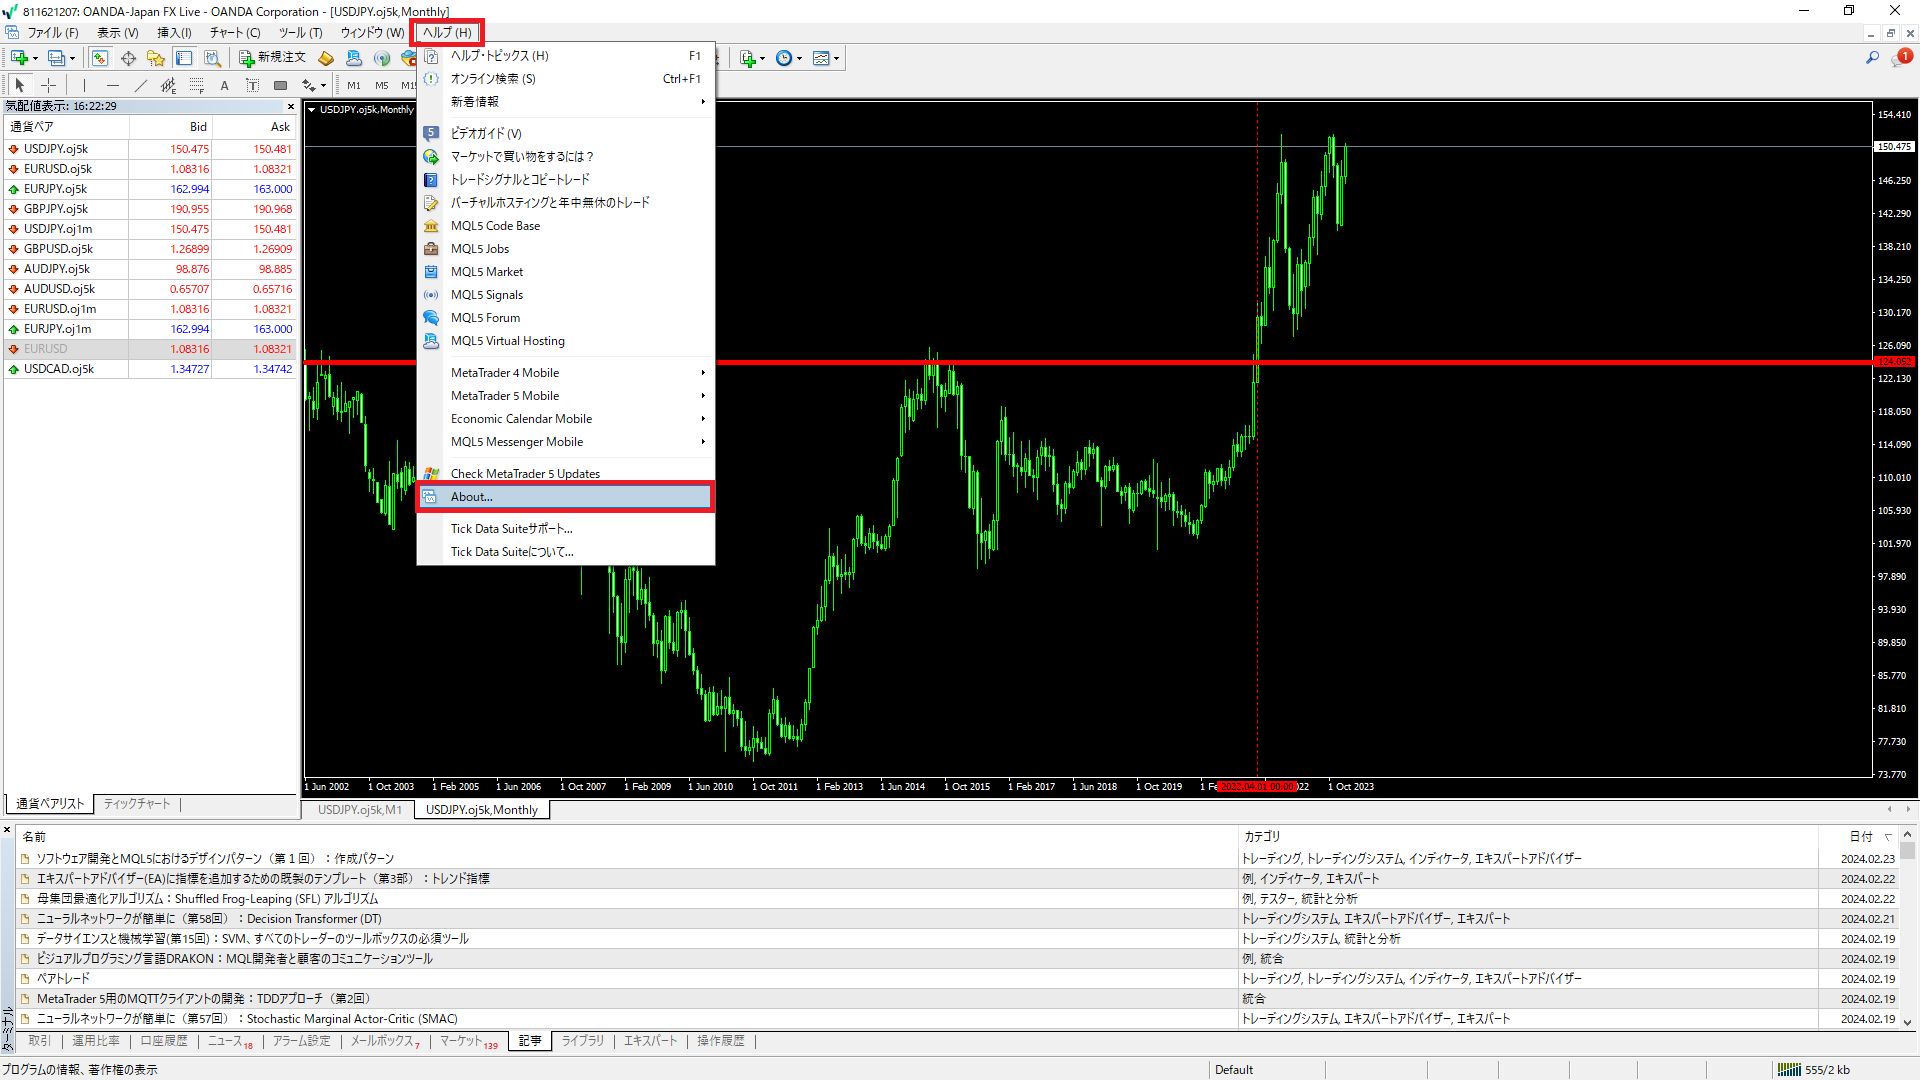The height and width of the screenshot is (1080, 1920).
Task: Sort articles by 日付 column
Action: coord(1860,837)
